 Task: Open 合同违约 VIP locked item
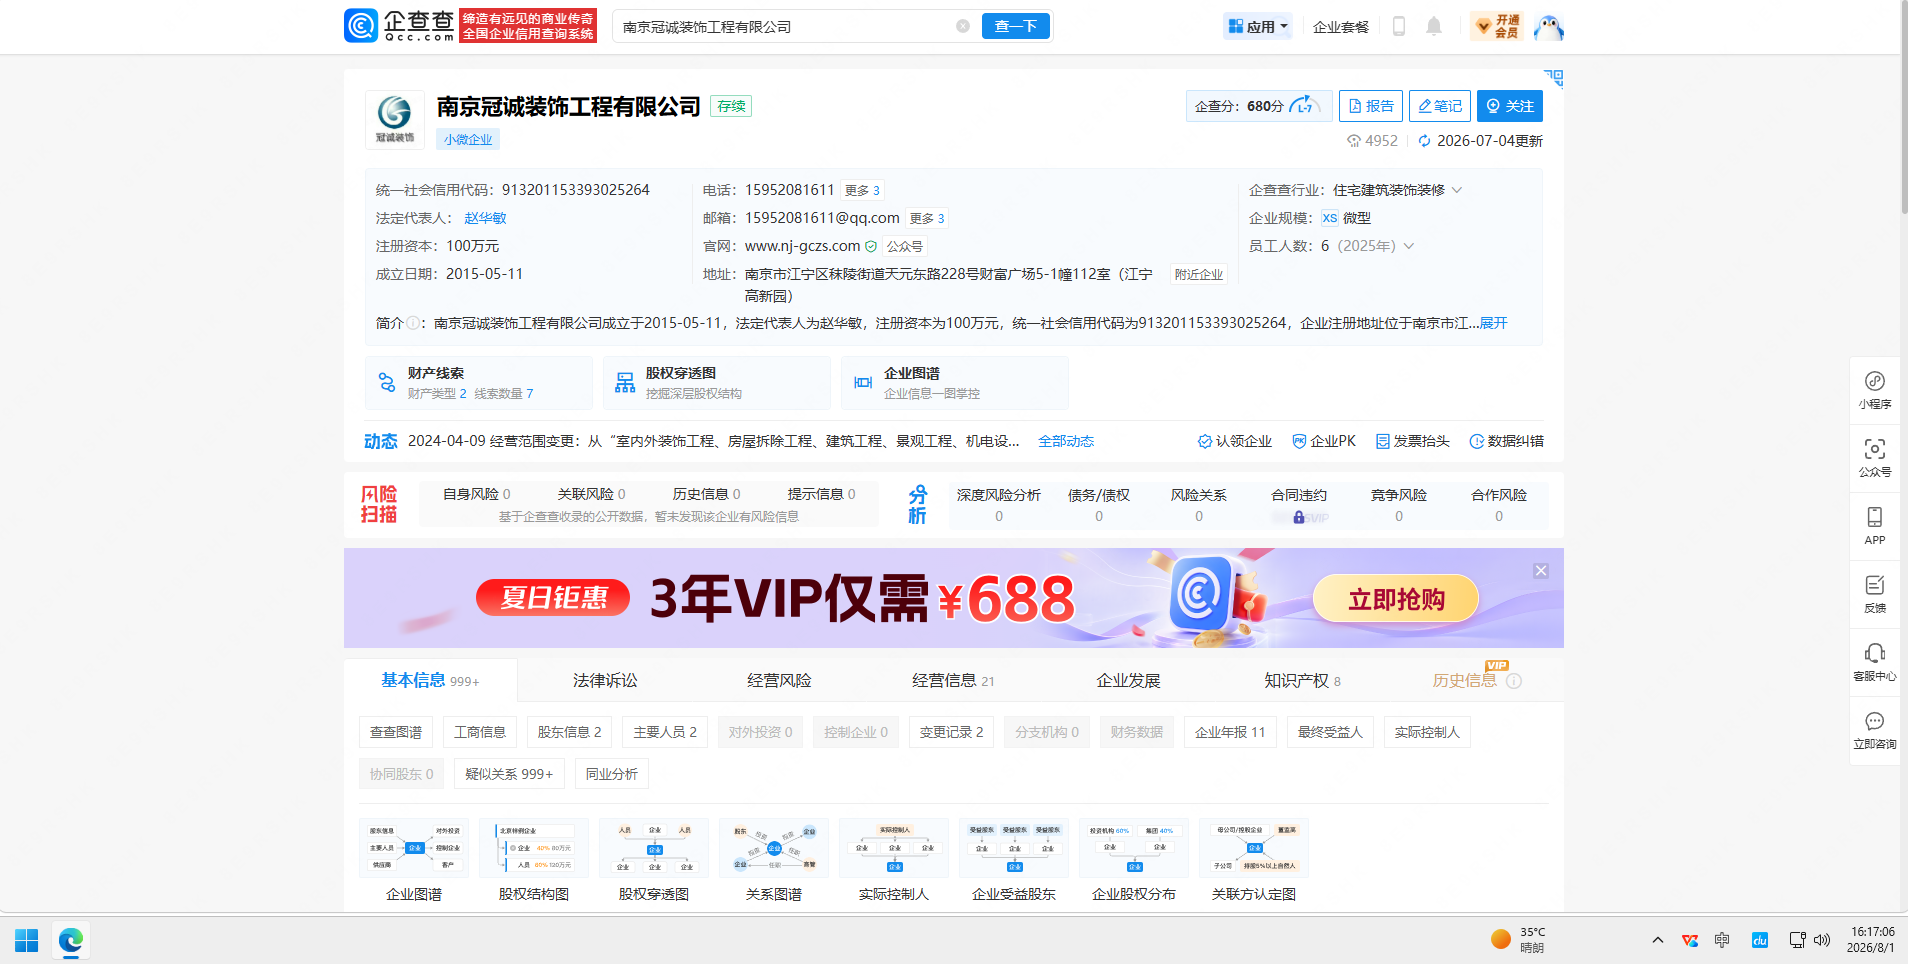pos(1299,505)
